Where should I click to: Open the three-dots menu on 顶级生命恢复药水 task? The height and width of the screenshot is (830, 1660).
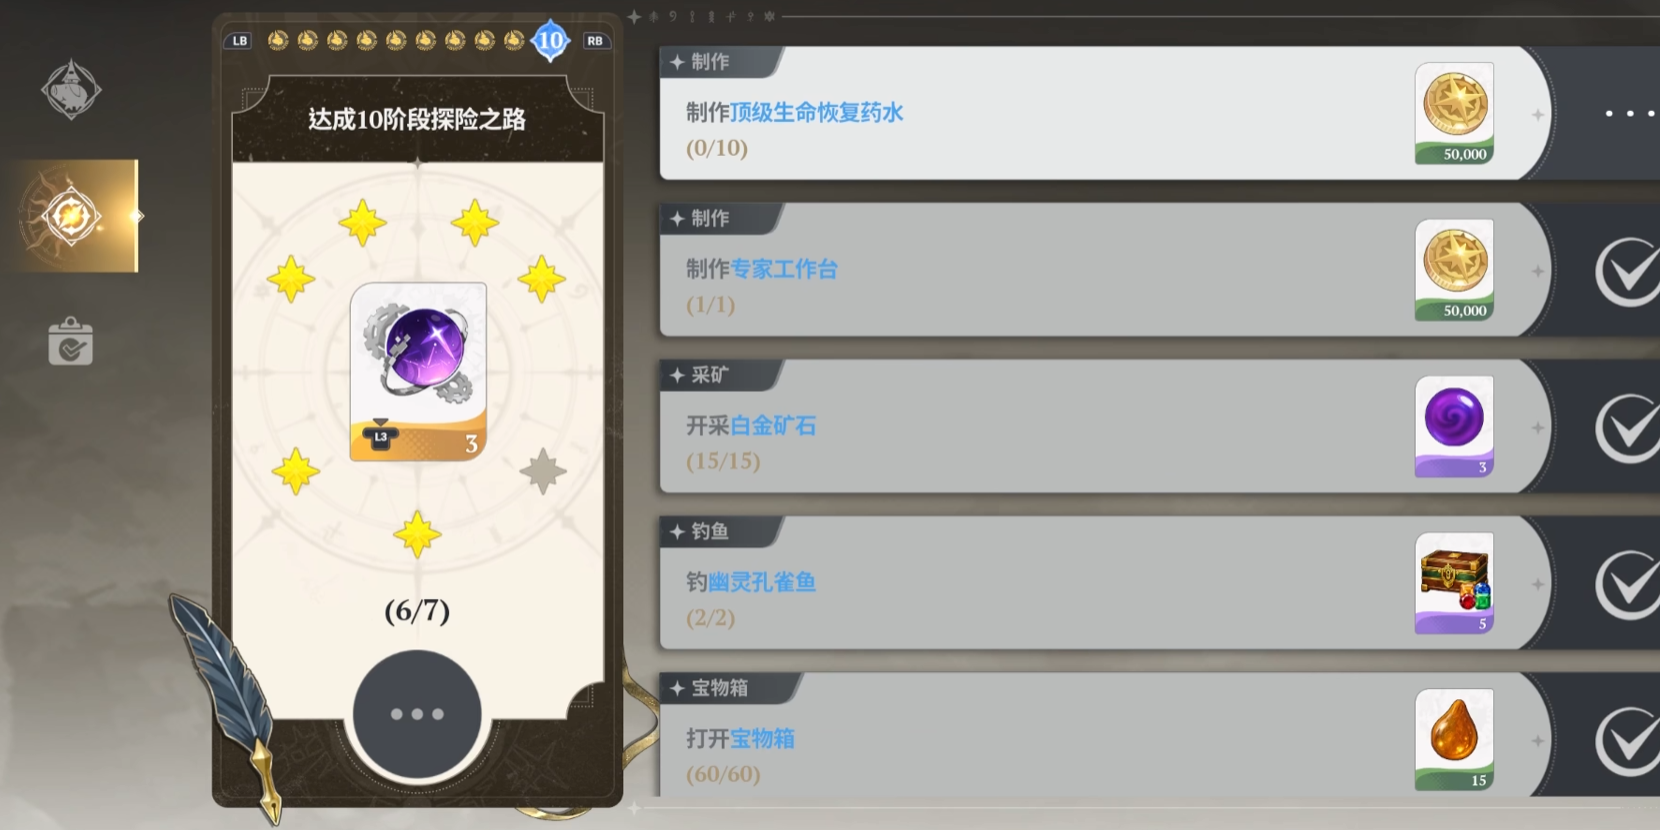pos(1629,114)
